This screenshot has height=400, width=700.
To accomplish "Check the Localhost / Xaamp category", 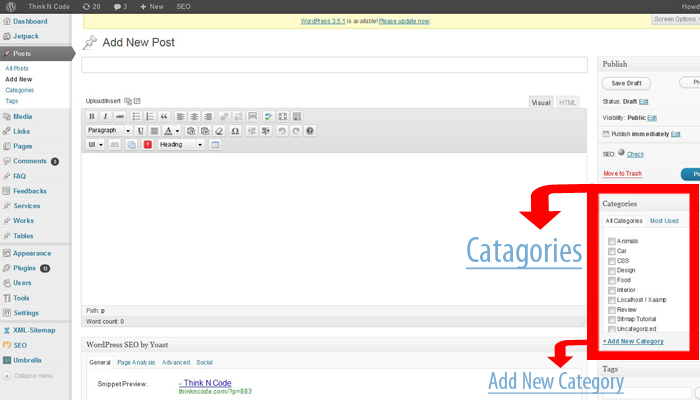I will [612, 300].
